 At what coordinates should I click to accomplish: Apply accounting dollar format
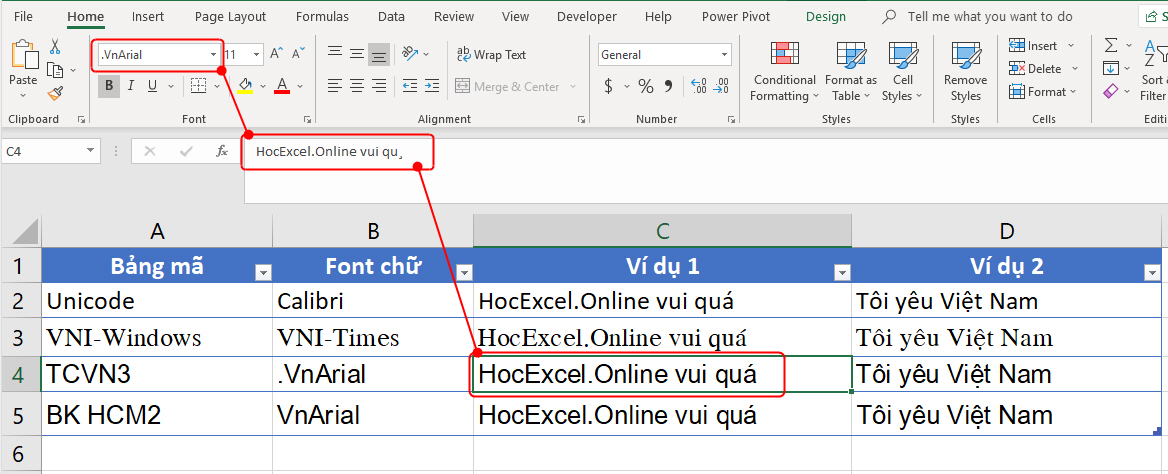pos(609,86)
